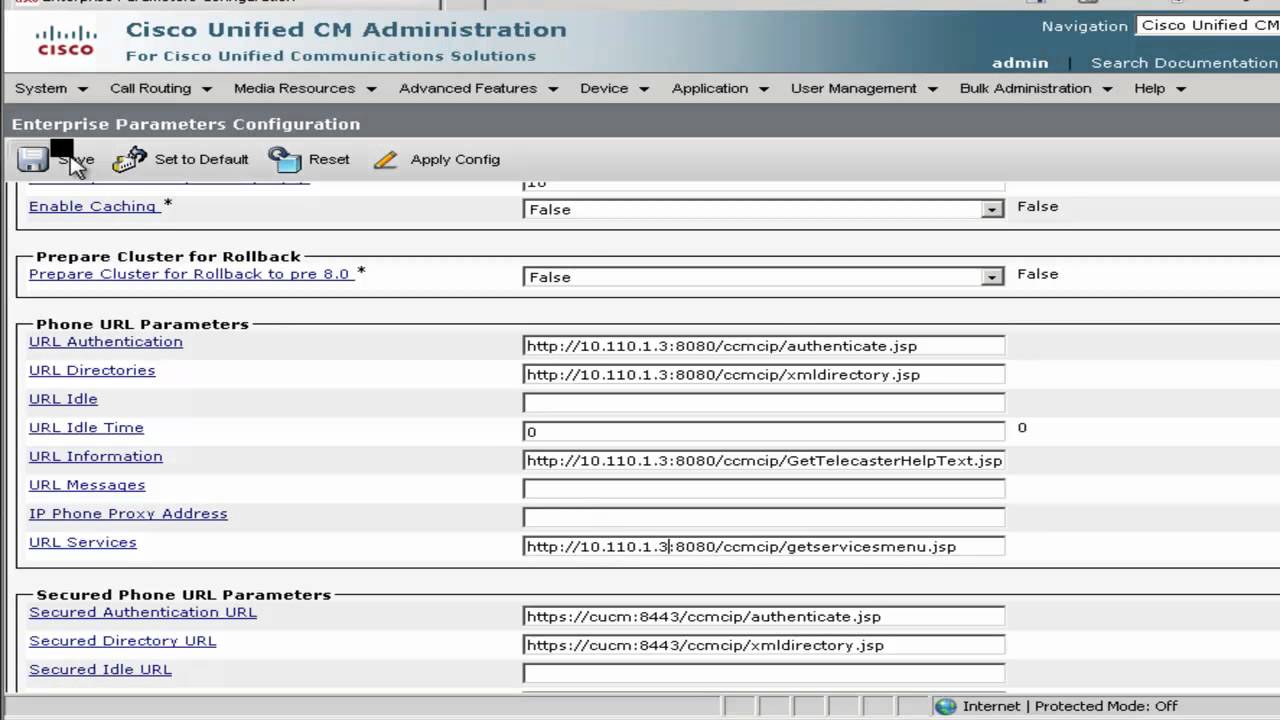Focus the Secured Directory URL field
Viewport: 1280px width, 720px height.
point(764,645)
